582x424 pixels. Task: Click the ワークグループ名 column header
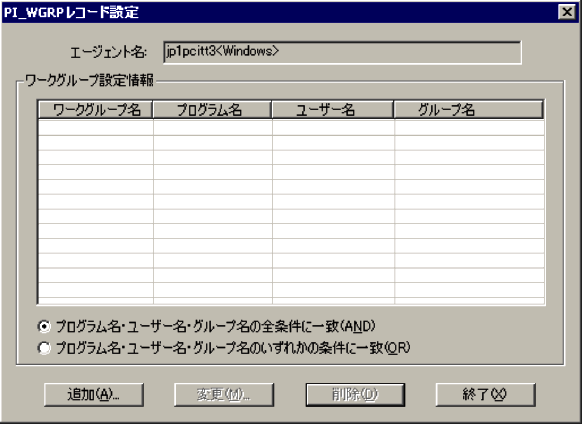click(x=96, y=110)
